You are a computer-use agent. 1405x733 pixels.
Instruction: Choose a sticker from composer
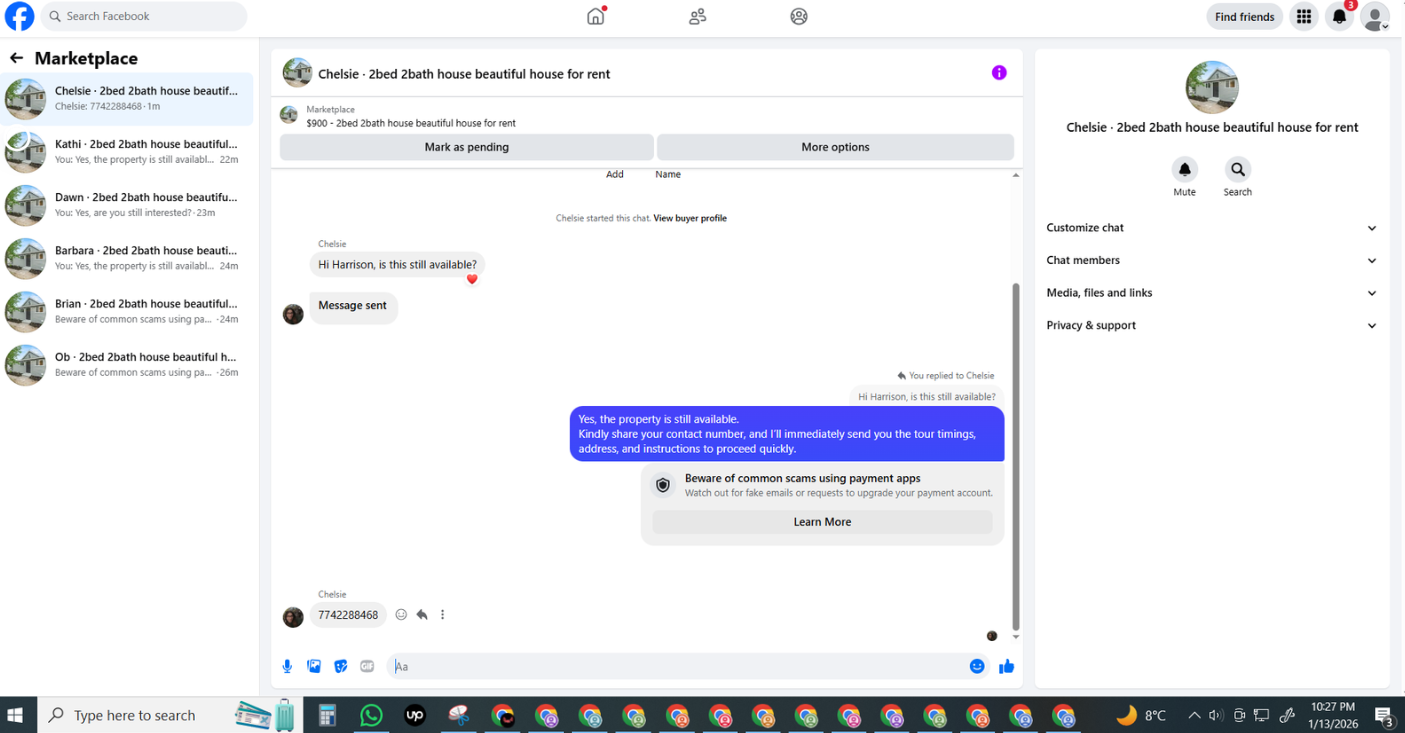click(x=341, y=666)
